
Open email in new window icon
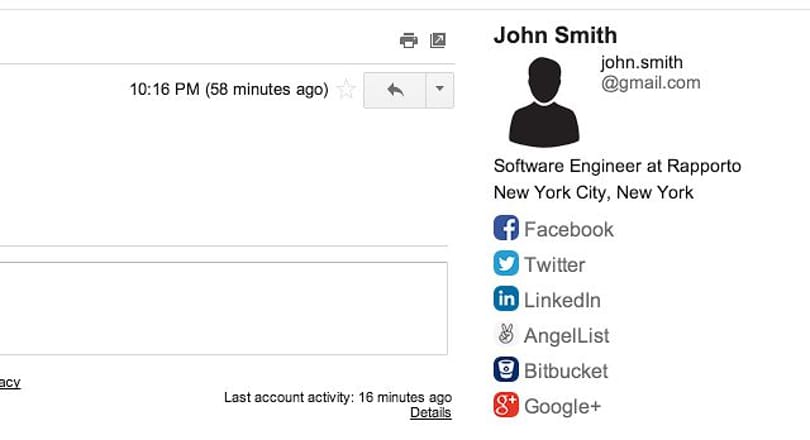438,40
